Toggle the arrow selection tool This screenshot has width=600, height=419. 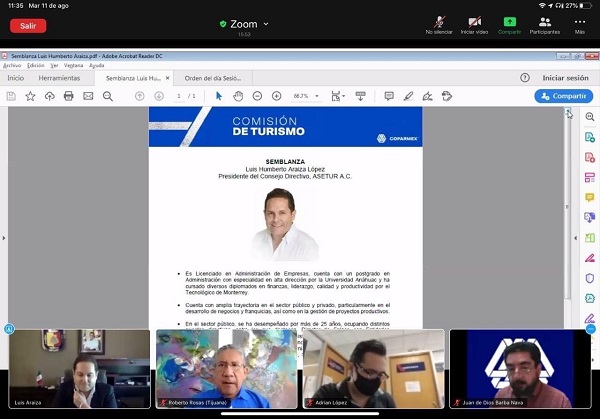219,96
